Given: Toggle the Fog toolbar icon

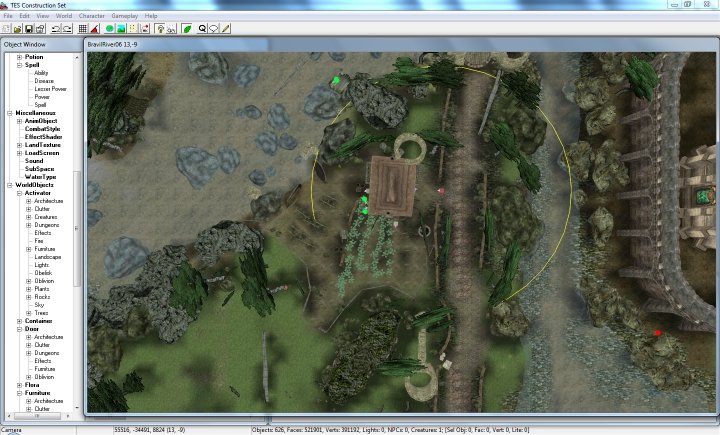Looking at the screenshot, I should click(x=171, y=28).
